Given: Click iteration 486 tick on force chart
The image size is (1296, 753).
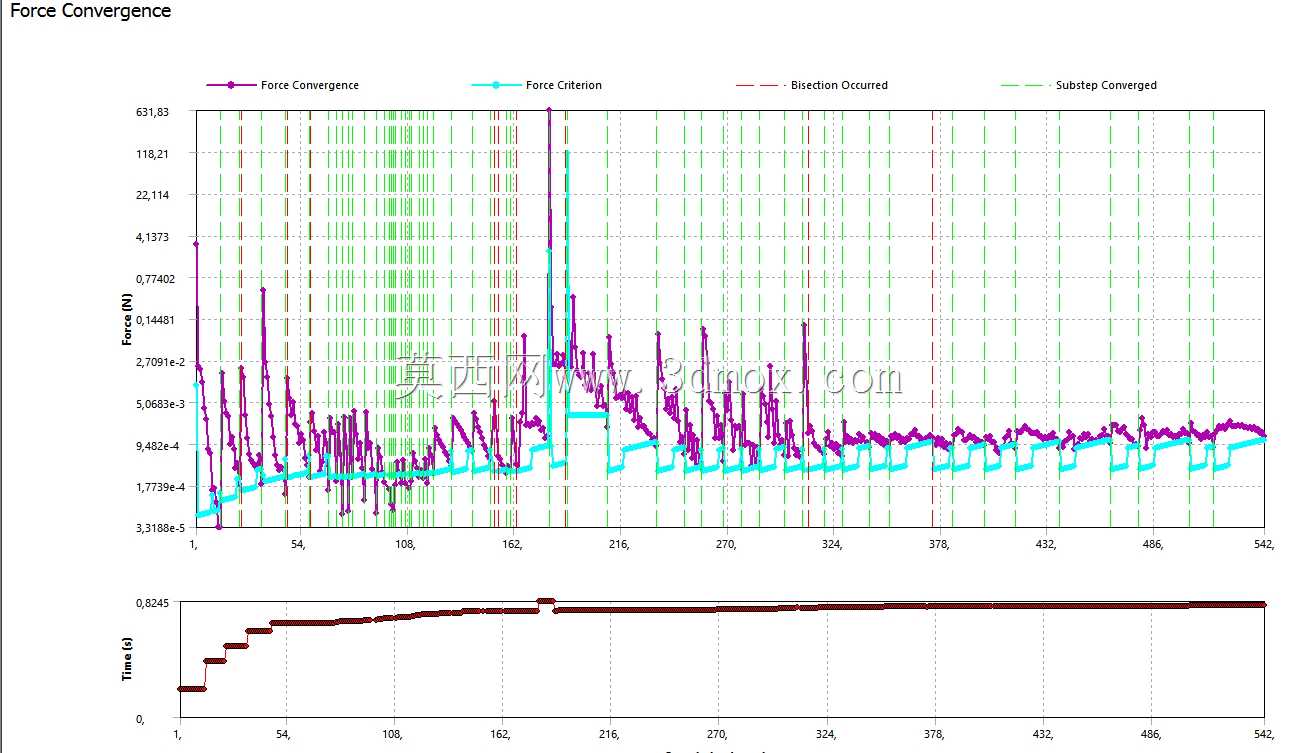Looking at the screenshot, I should pyautogui.click(x=1153, y=544).
